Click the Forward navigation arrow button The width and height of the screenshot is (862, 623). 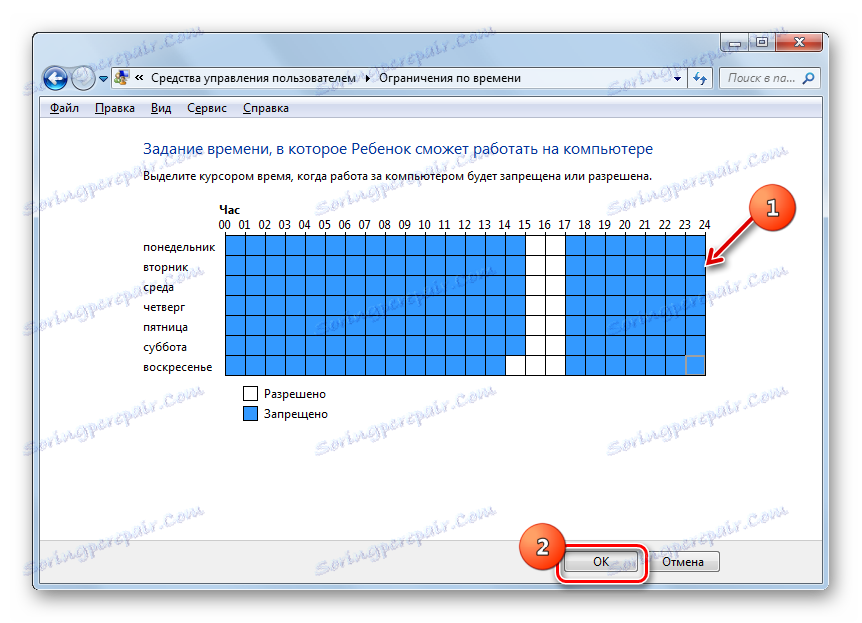(x=83, y=79)
